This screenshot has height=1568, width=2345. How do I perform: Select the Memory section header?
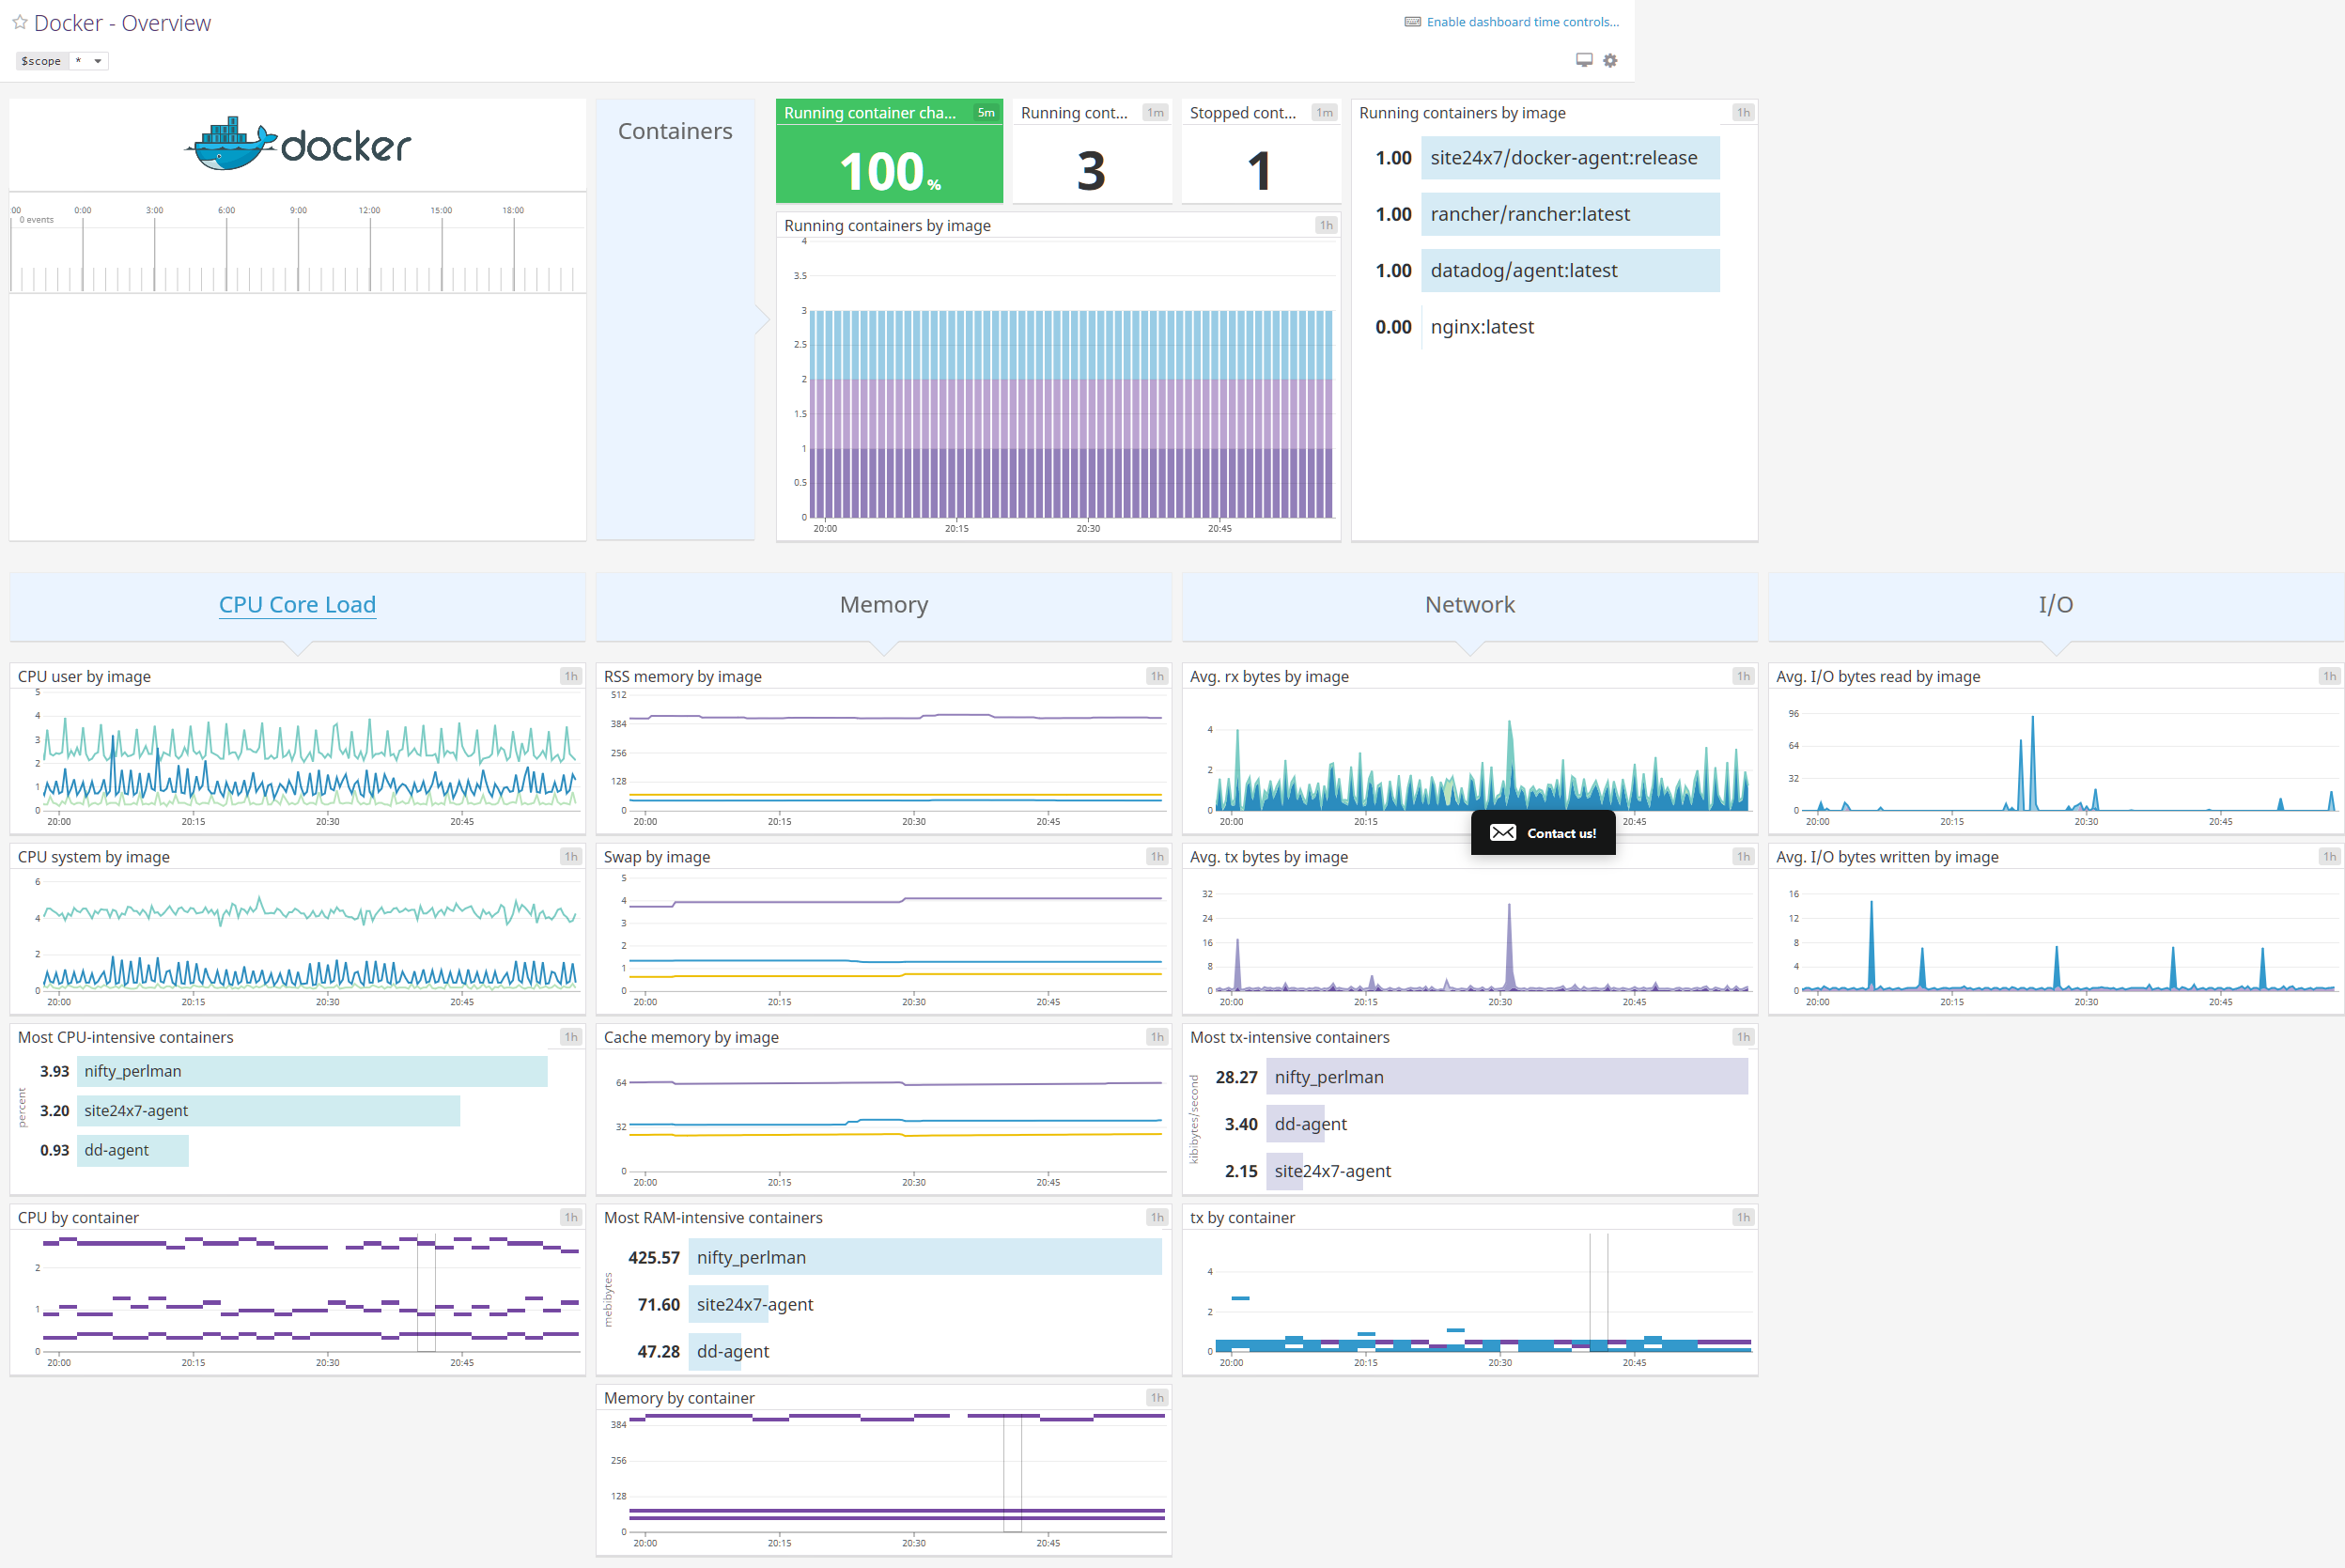click(x=883, y=604)
